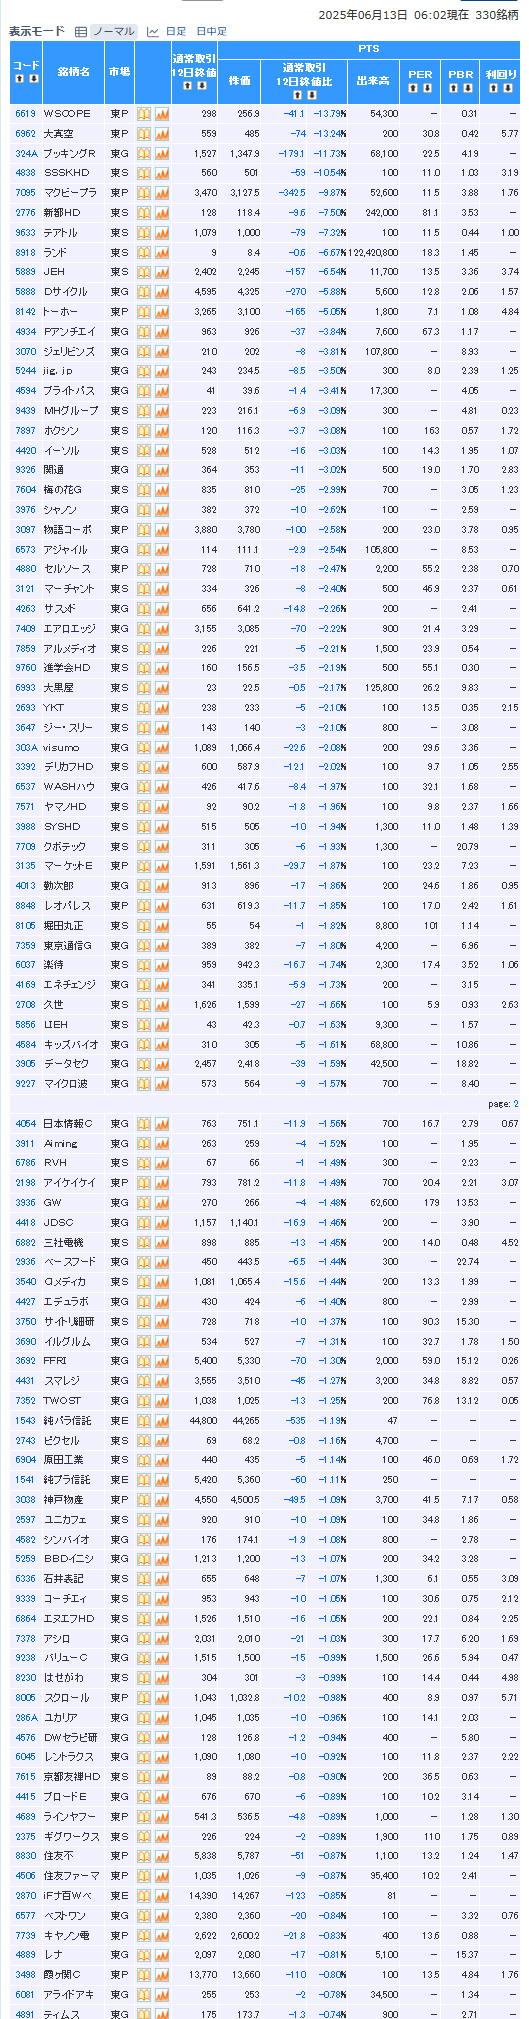
Task: Sort PER column descending
Action: (x=426, y=88)
